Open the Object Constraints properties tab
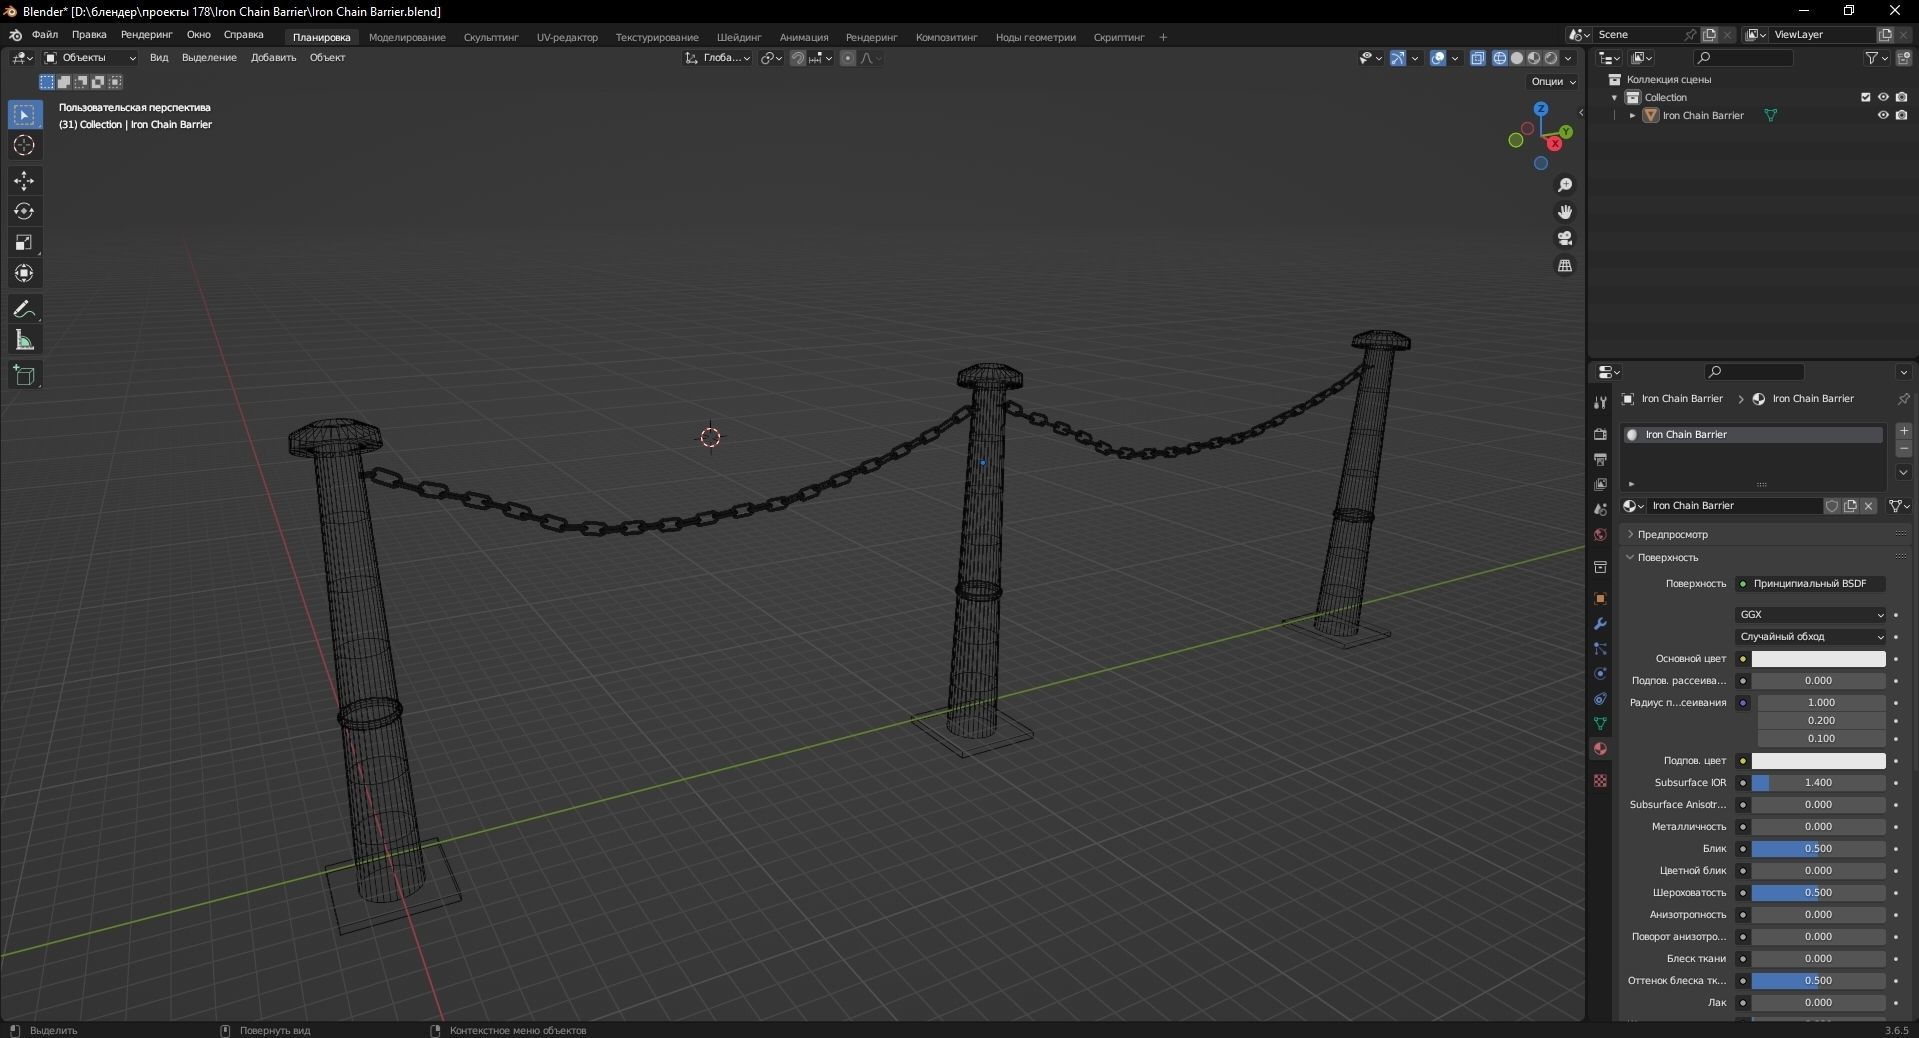Screen dimensions: 1919x1038 click(1600, 698)
